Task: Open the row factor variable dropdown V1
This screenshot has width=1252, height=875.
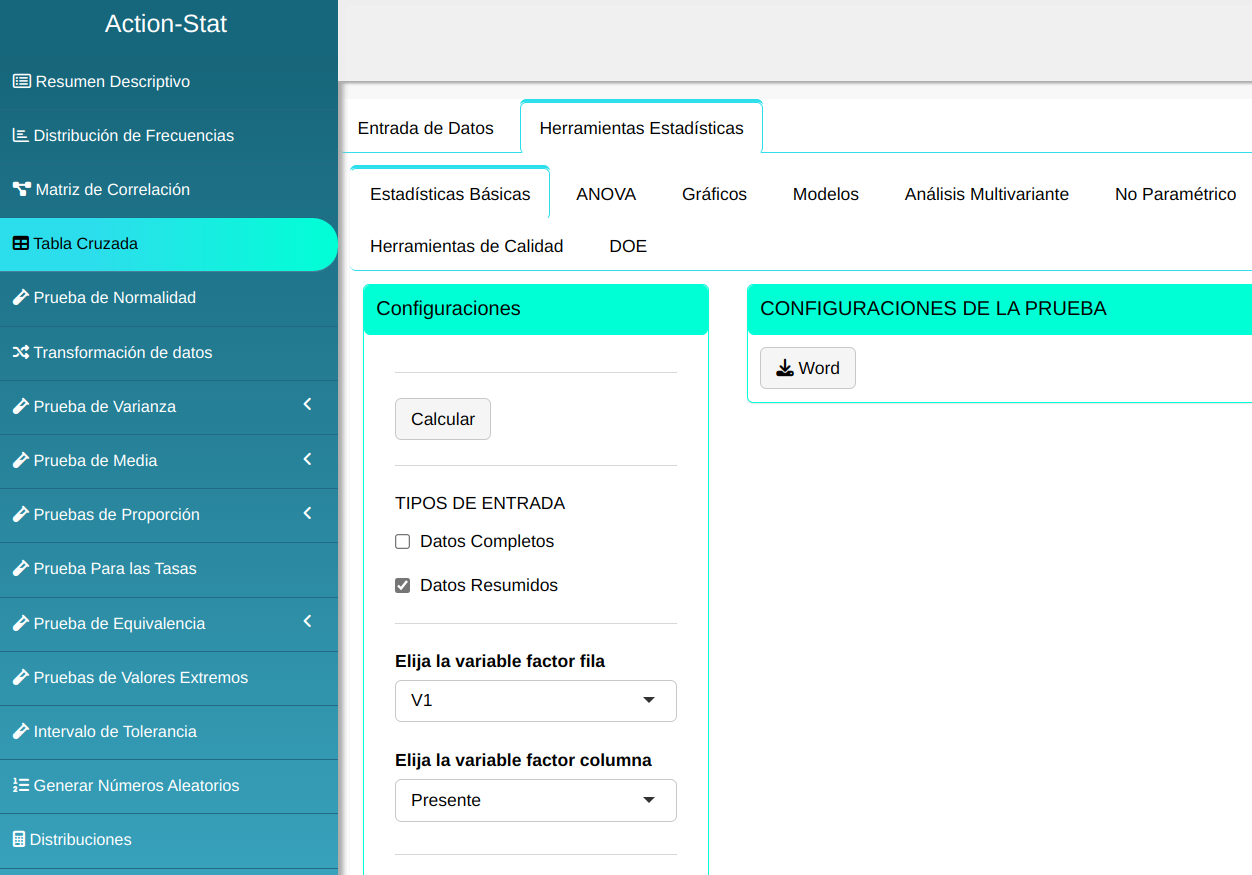Action: tap(535, 700)
